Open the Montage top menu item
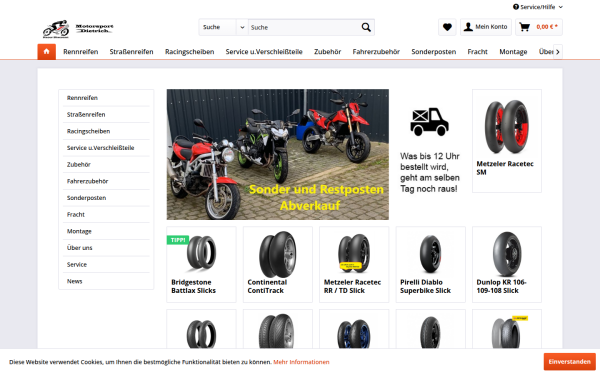The height and width of the screenshot is (375, 600). [x=513, y=52]
